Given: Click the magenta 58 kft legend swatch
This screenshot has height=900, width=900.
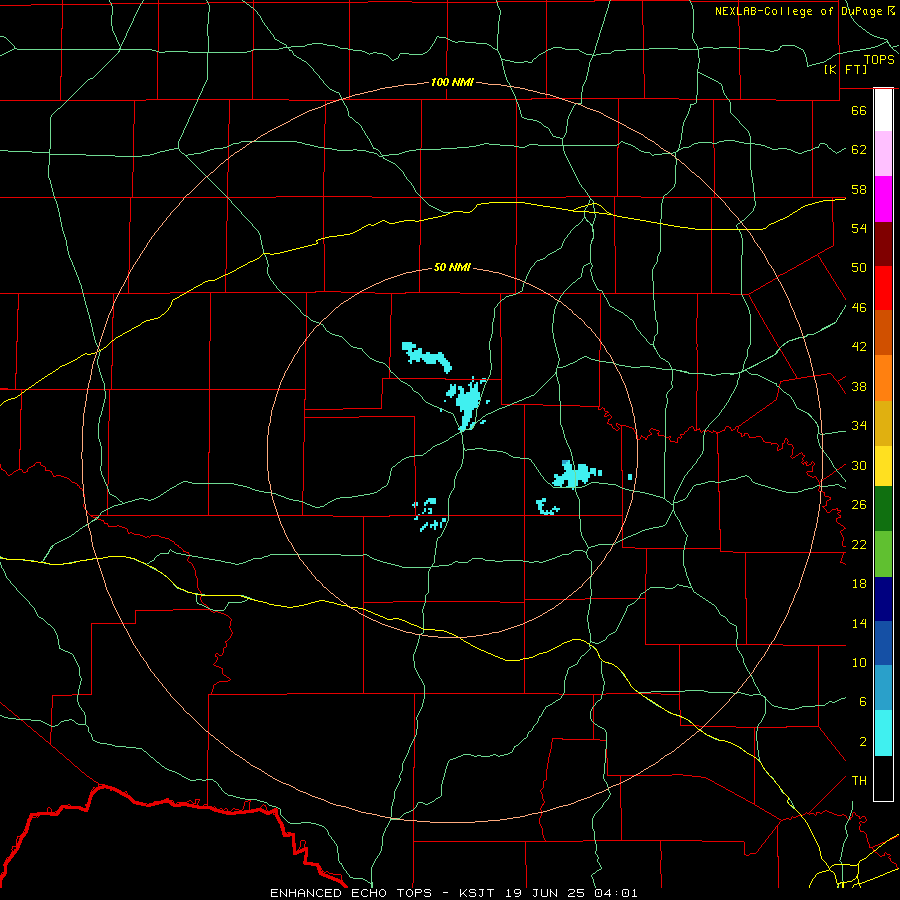Looking at the screenshot, I should tap(883, 199).
